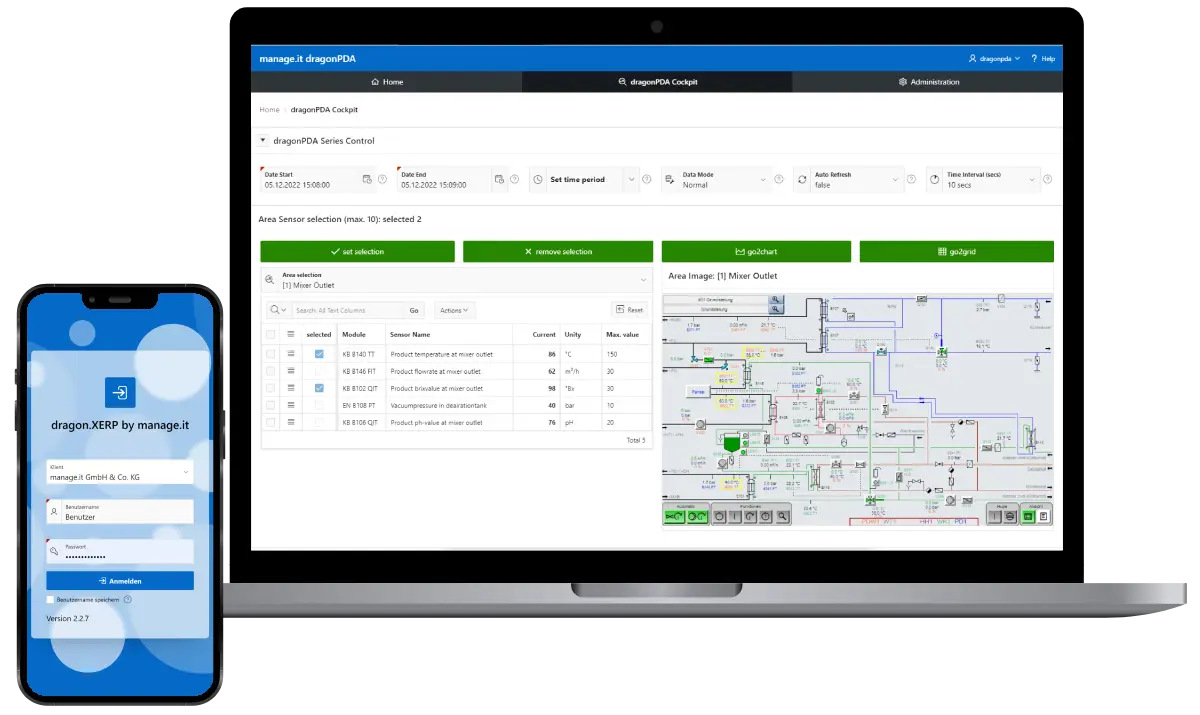Toggle selected checkbox for KB 8140 TT
The height and width of the screenshot is (715, 1200).
(319, 354)
